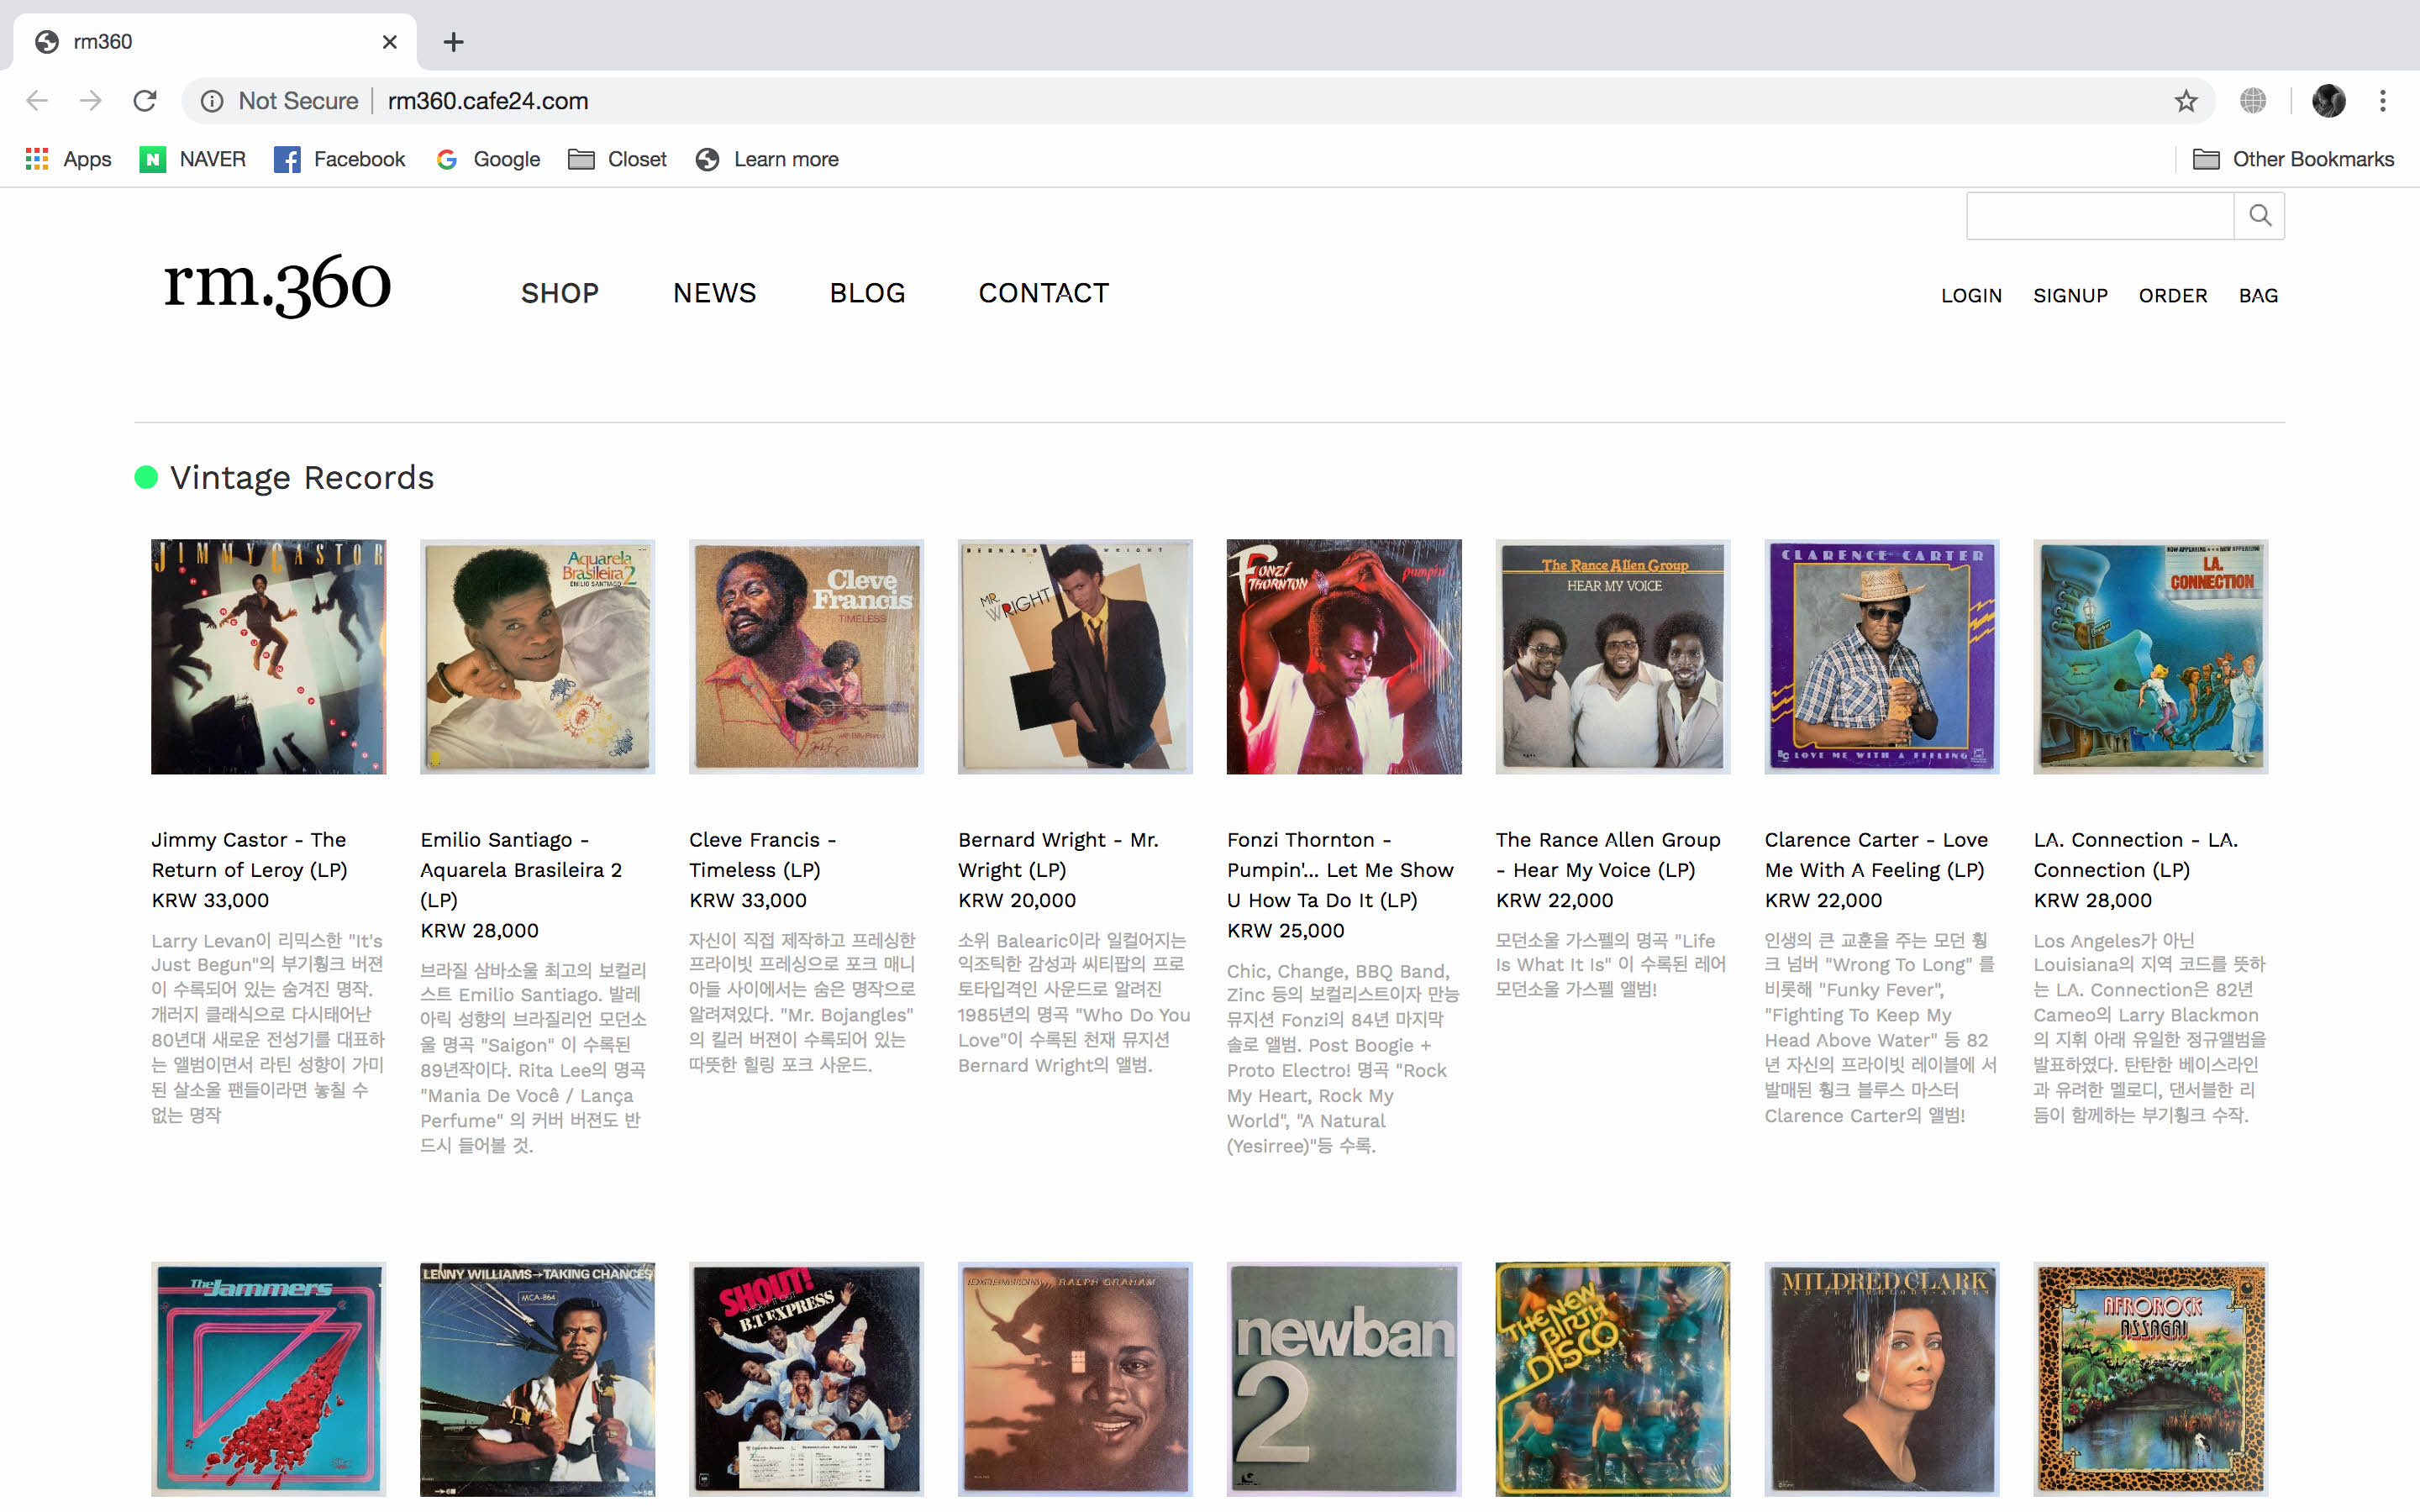This screenshot has height=1512, width=2420.
Task: Open the Fonzi Thornton Pumpin' cover
Action: tap(1344, 657)
